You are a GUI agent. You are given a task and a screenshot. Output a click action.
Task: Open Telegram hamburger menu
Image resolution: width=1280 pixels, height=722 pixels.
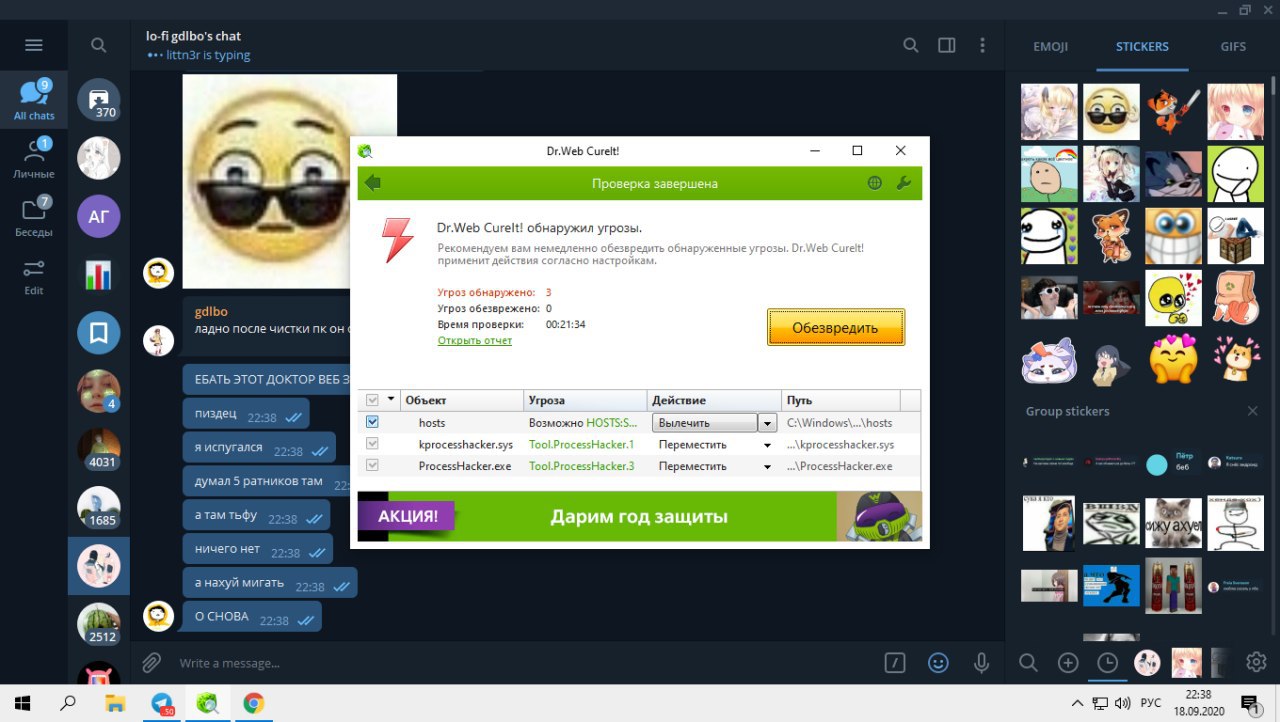(34, 45)
